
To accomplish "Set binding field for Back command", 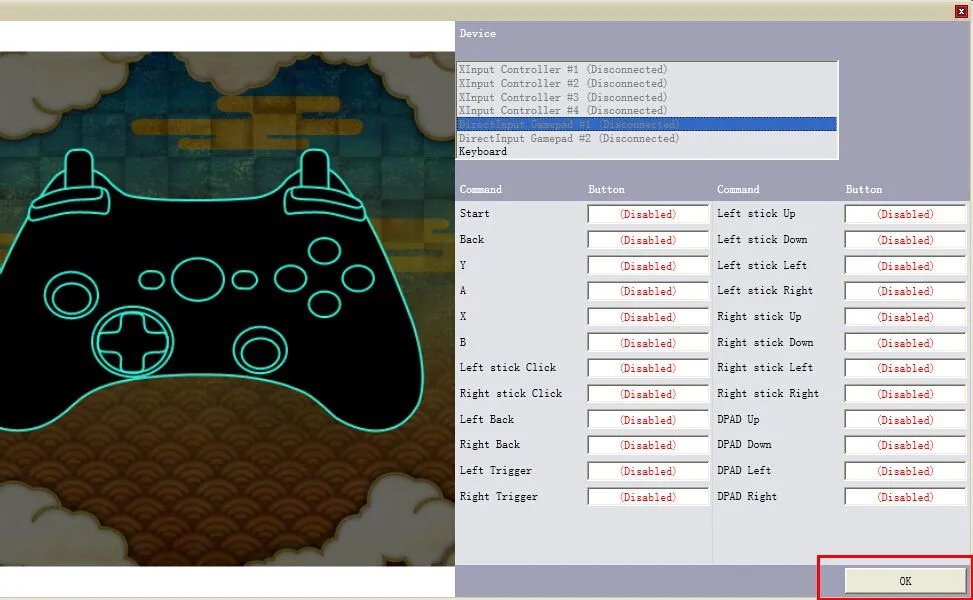I will pos(647,240).
